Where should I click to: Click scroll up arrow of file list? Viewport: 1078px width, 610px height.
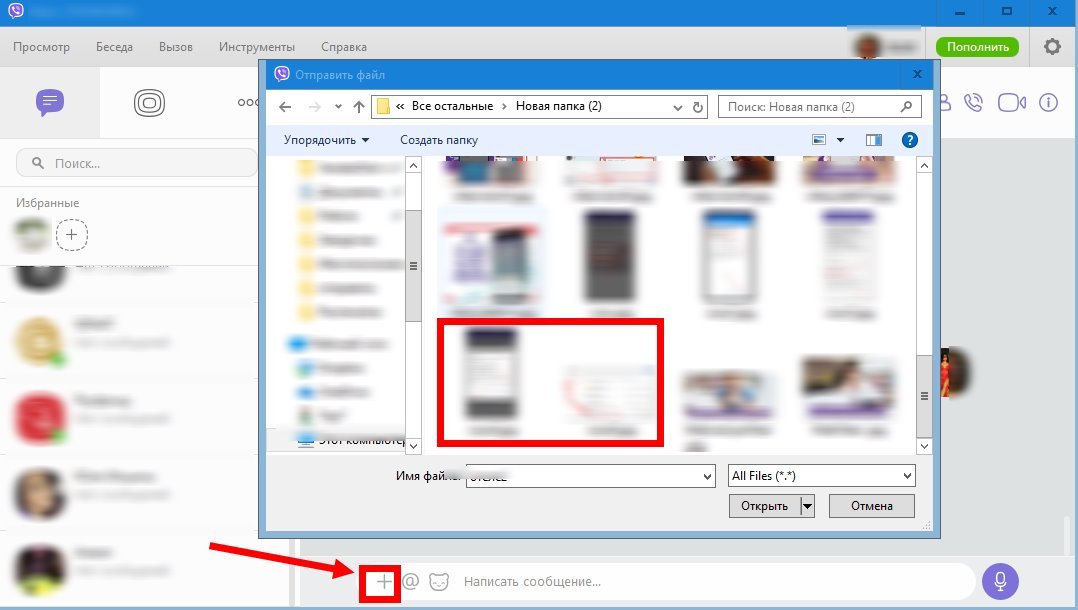pos(924,166)
